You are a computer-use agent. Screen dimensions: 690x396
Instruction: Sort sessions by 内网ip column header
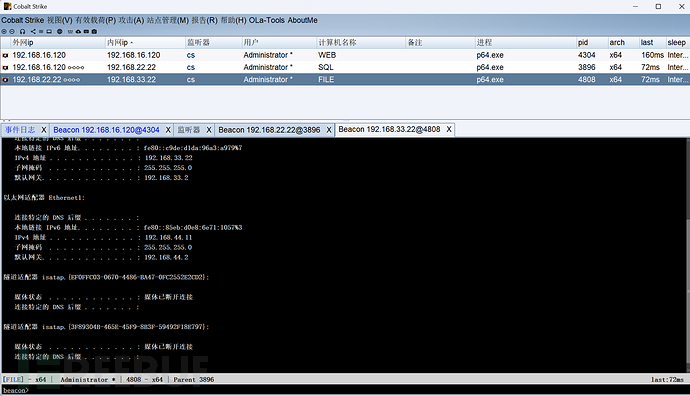click(x=145, y=43)
